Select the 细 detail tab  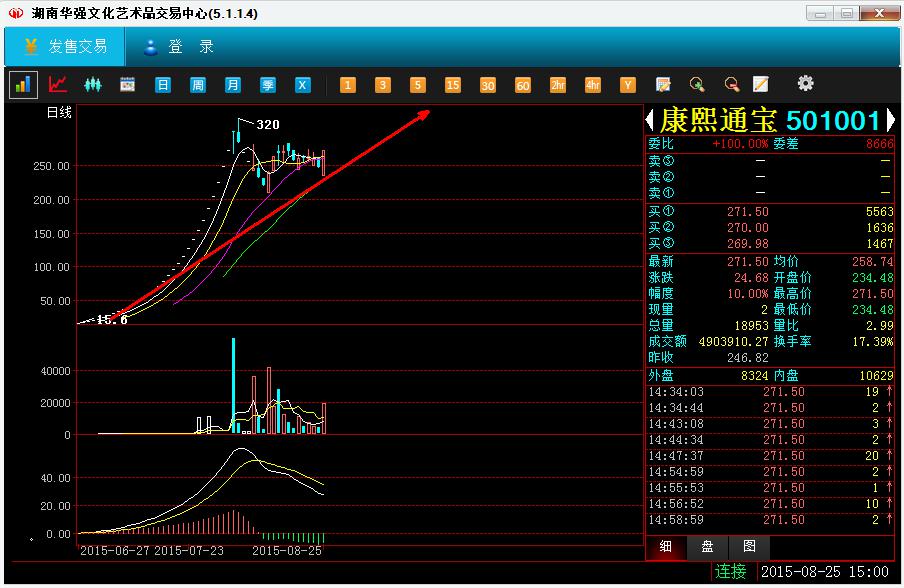point(666,546)
